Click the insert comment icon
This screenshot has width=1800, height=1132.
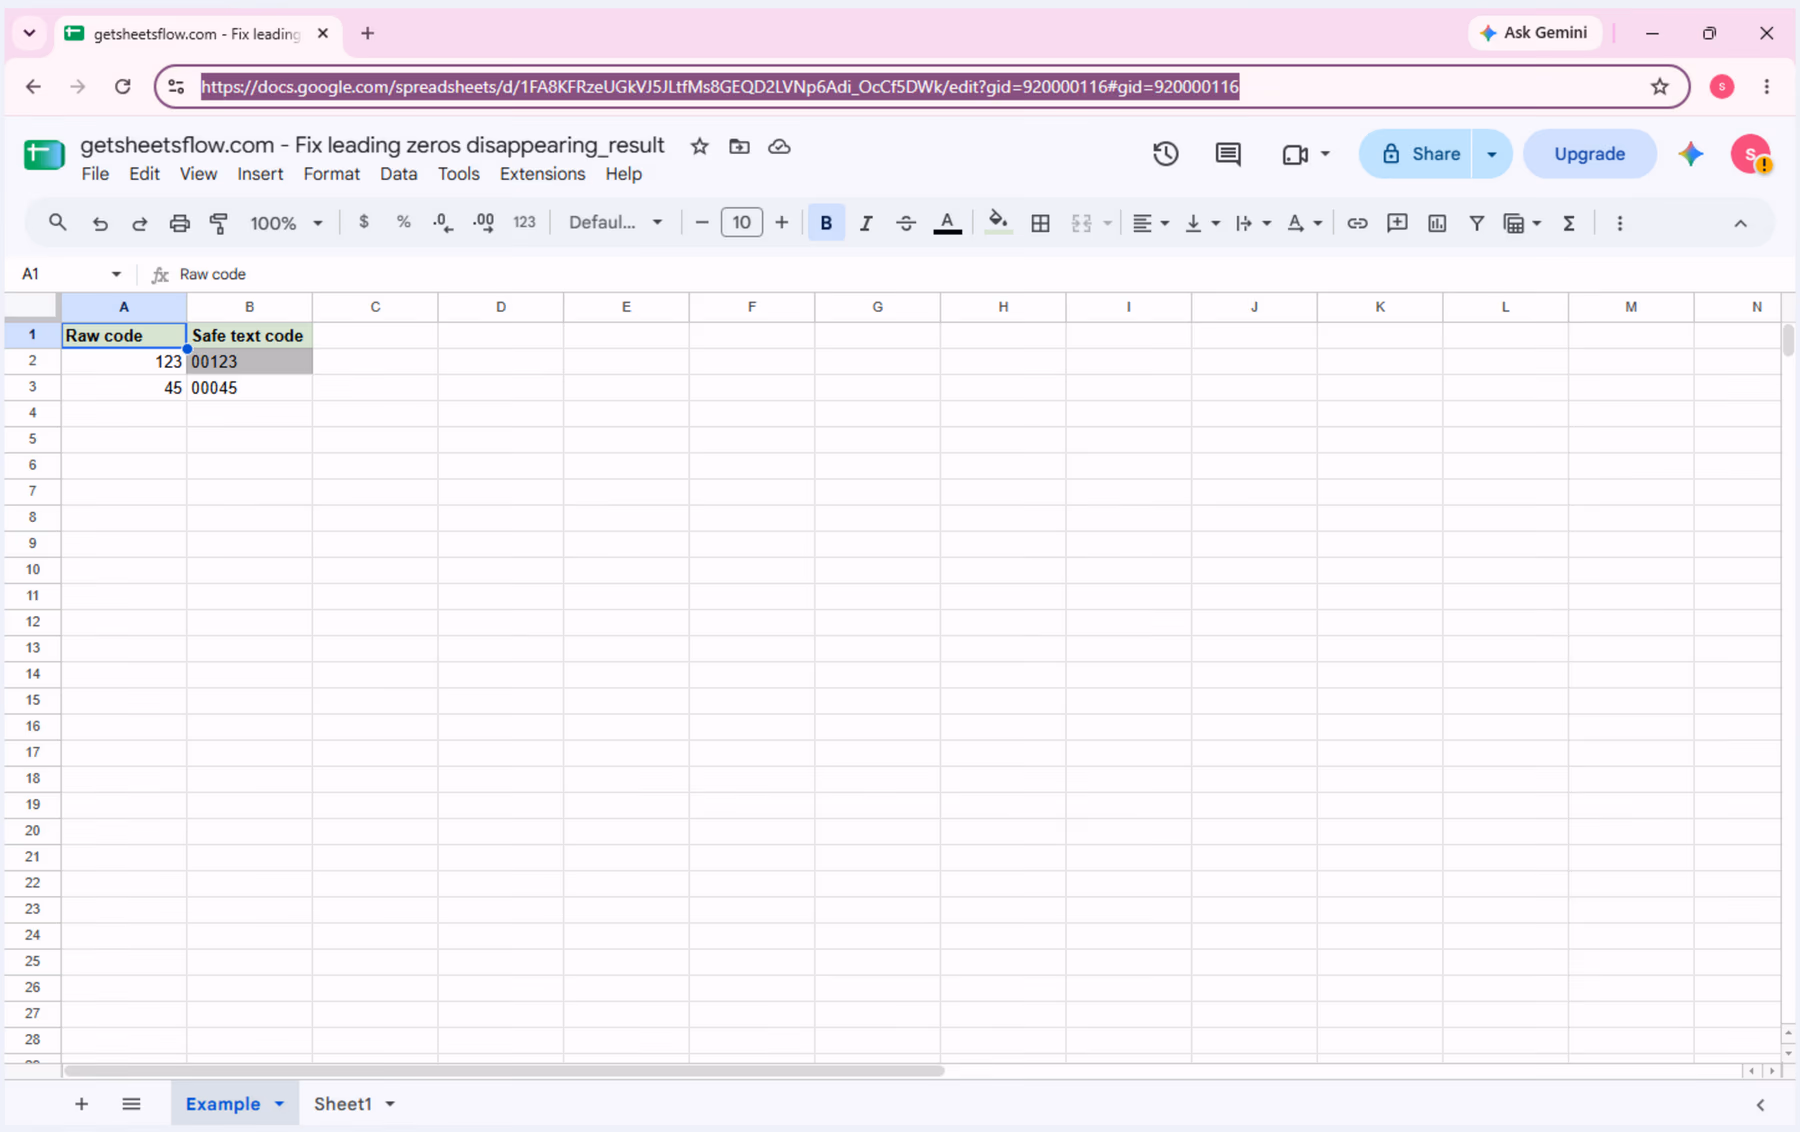pyautogui.click(x=1397, y=223)
